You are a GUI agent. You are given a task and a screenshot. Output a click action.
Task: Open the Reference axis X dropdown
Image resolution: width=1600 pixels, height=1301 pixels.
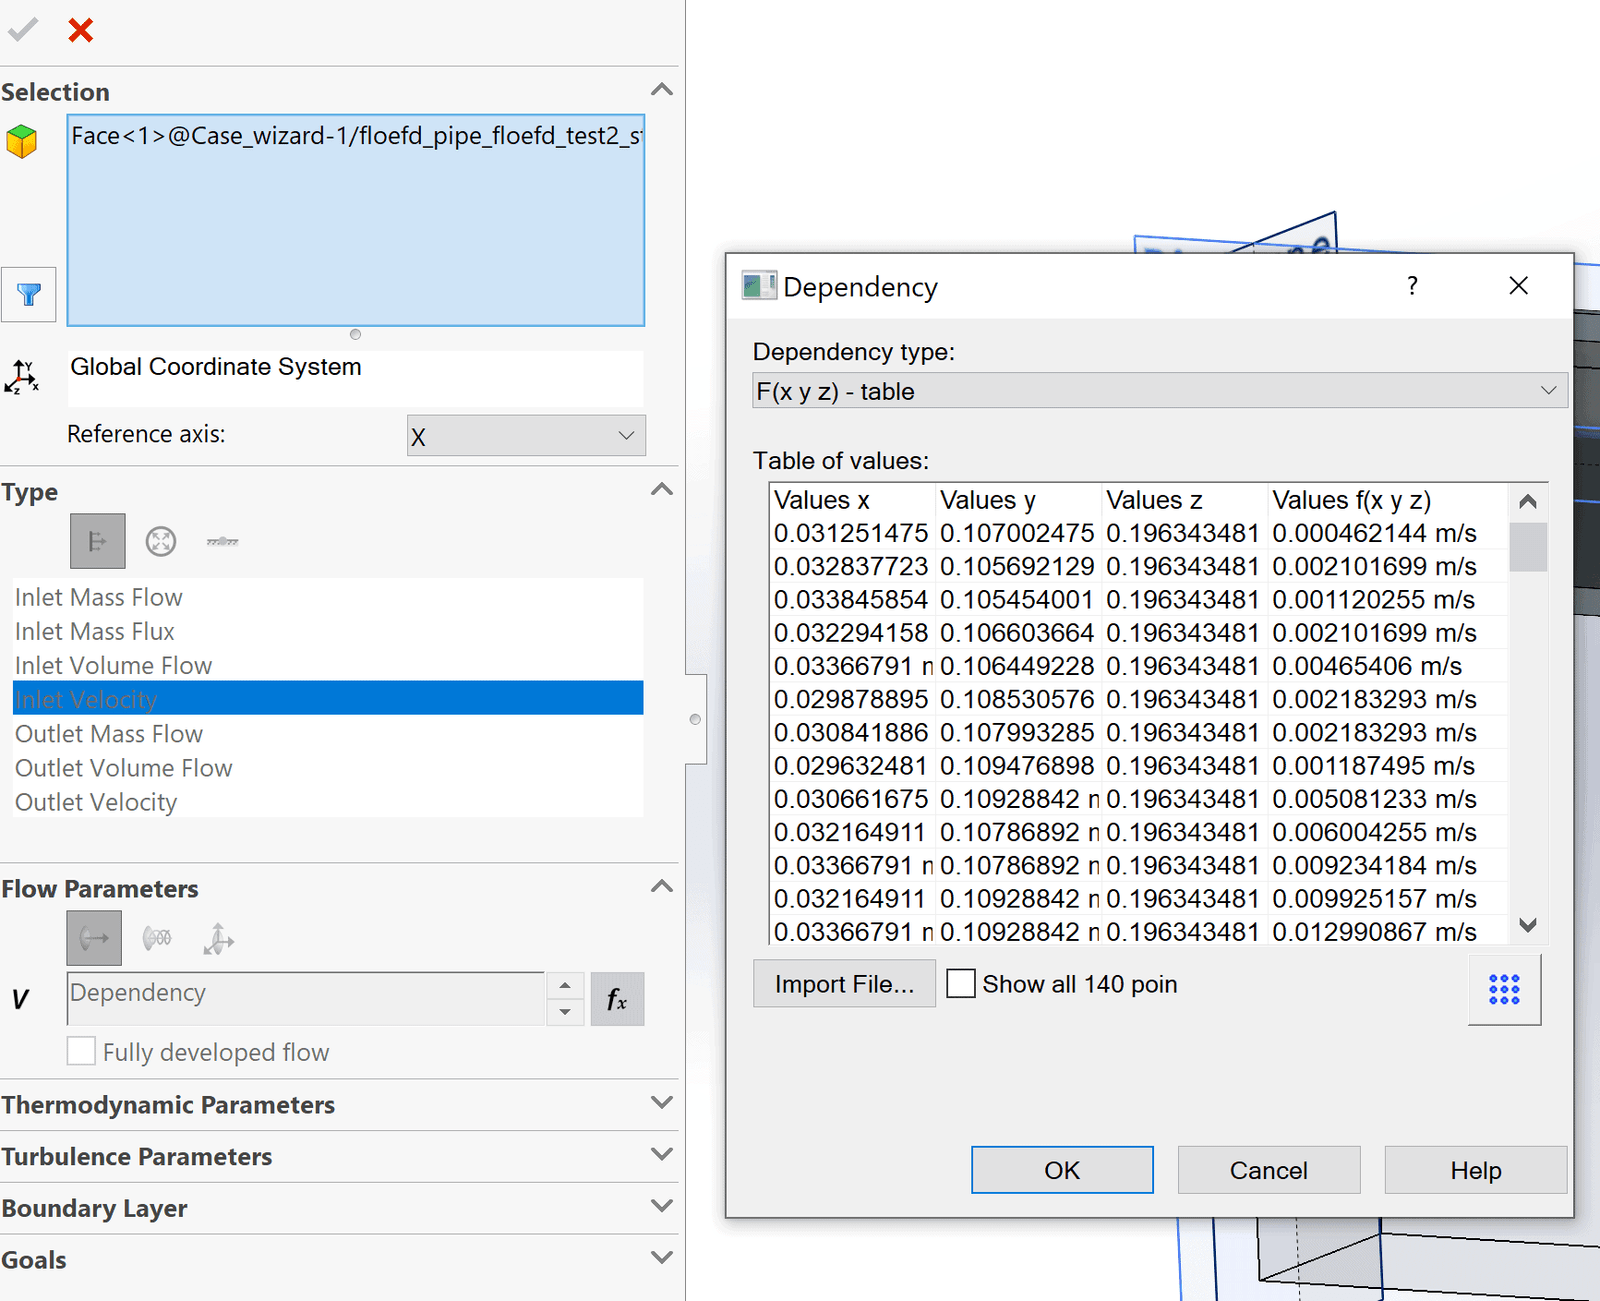[526, 436]
